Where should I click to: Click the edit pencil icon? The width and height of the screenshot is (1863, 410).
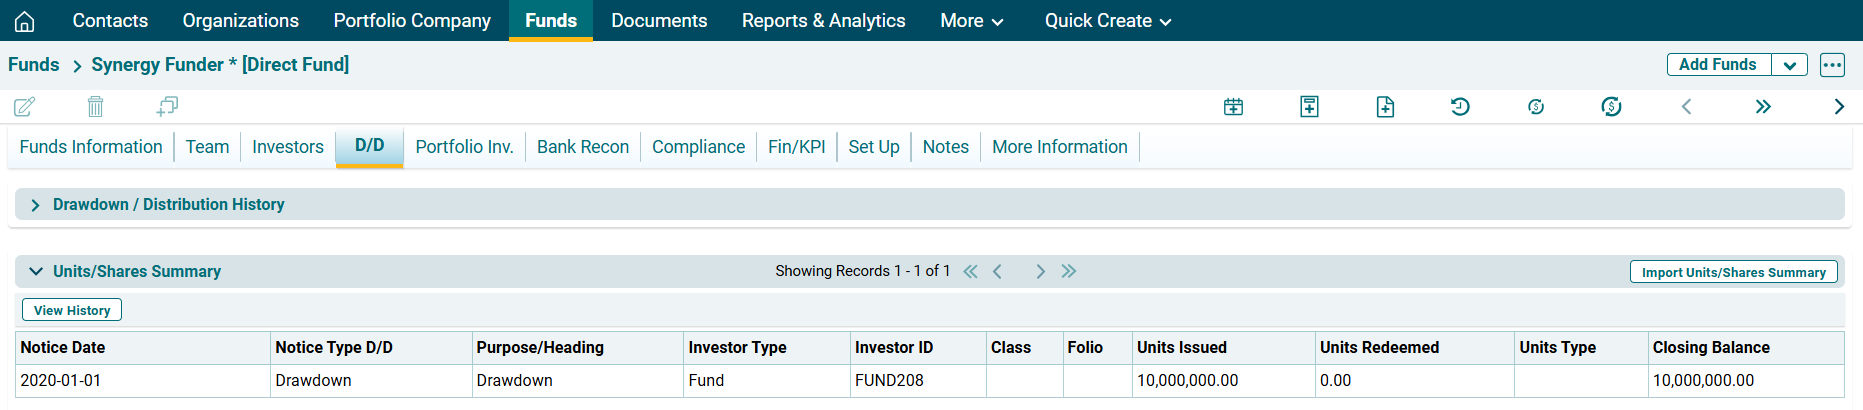[25, 106]
